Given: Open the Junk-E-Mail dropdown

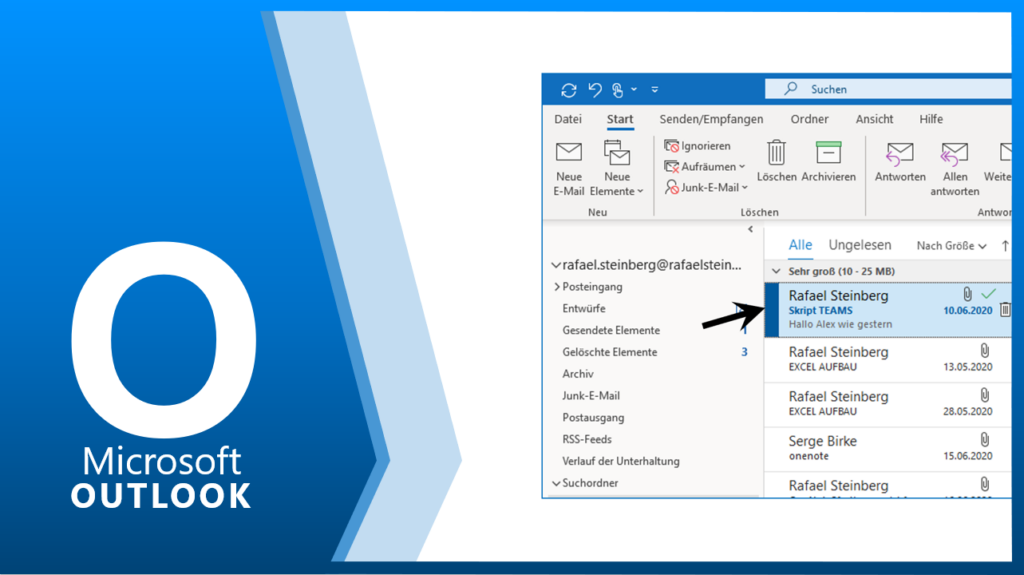Looking at the screenshot, I should 706,188.
